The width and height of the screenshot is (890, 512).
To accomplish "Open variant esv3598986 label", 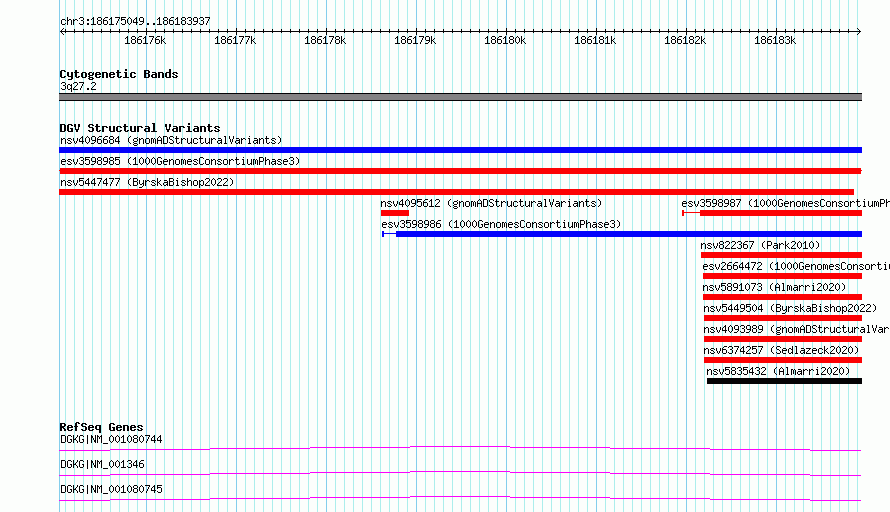I will (501, 224).
